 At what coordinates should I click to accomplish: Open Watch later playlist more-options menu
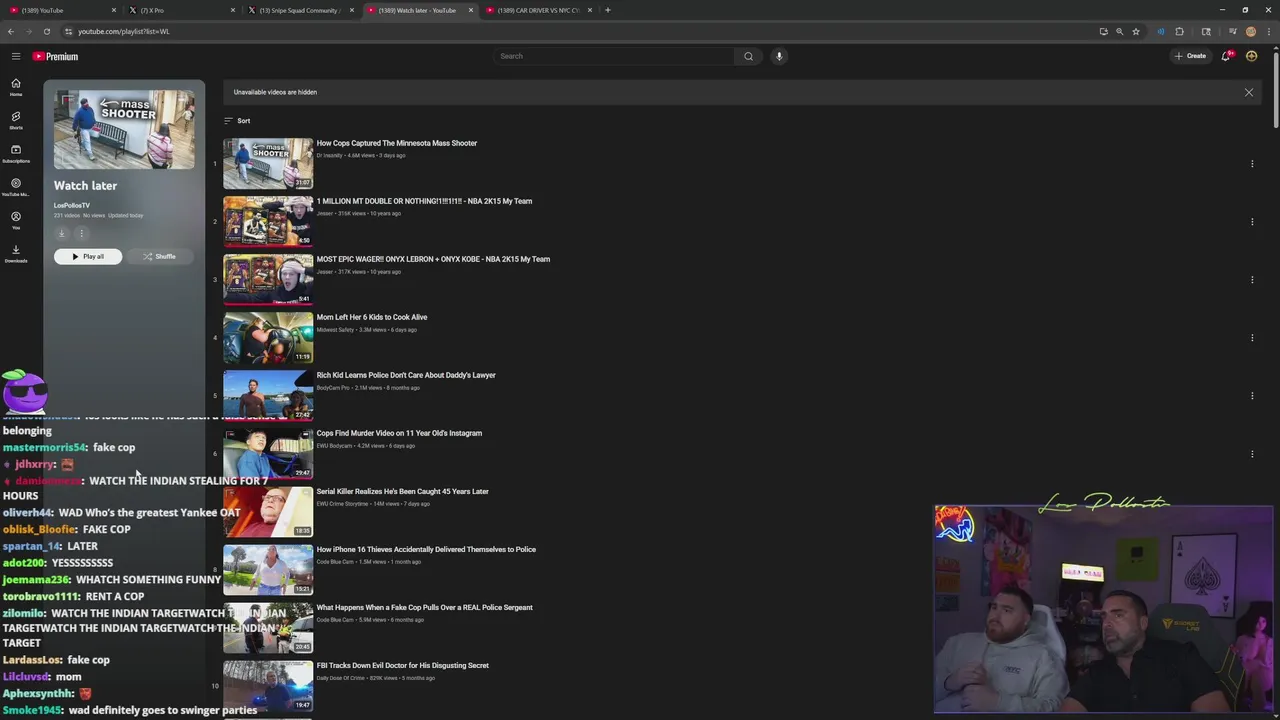click(82, 233)
